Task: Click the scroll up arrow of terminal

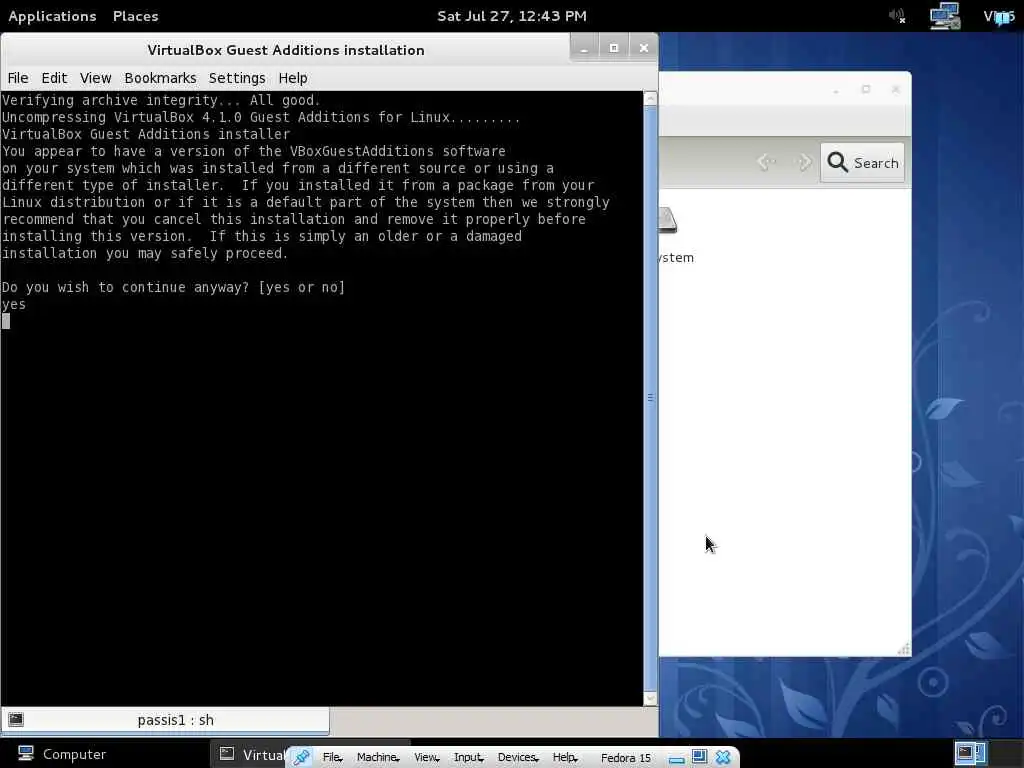Action: pos(650,99)
